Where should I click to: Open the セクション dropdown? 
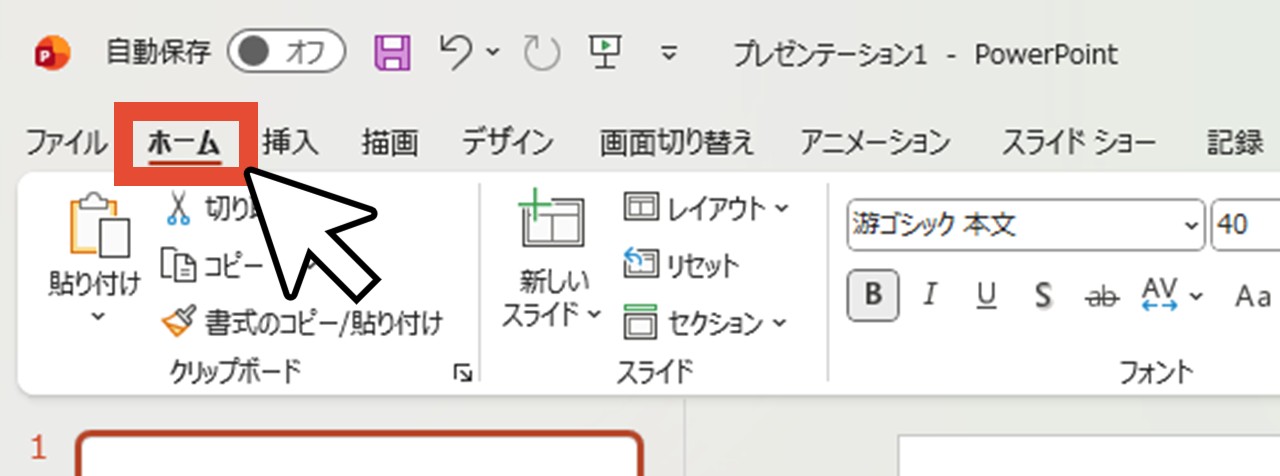click(706, 322)
